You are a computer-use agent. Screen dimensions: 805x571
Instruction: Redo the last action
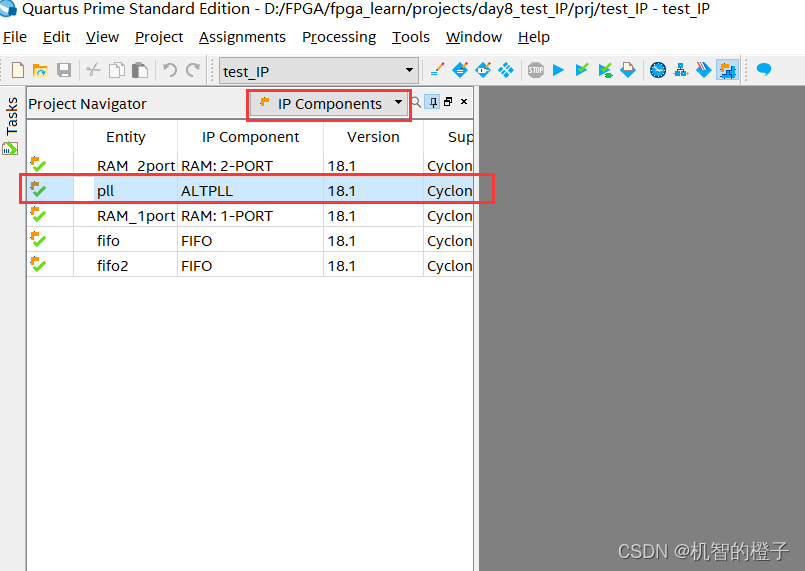click(193, 70)
